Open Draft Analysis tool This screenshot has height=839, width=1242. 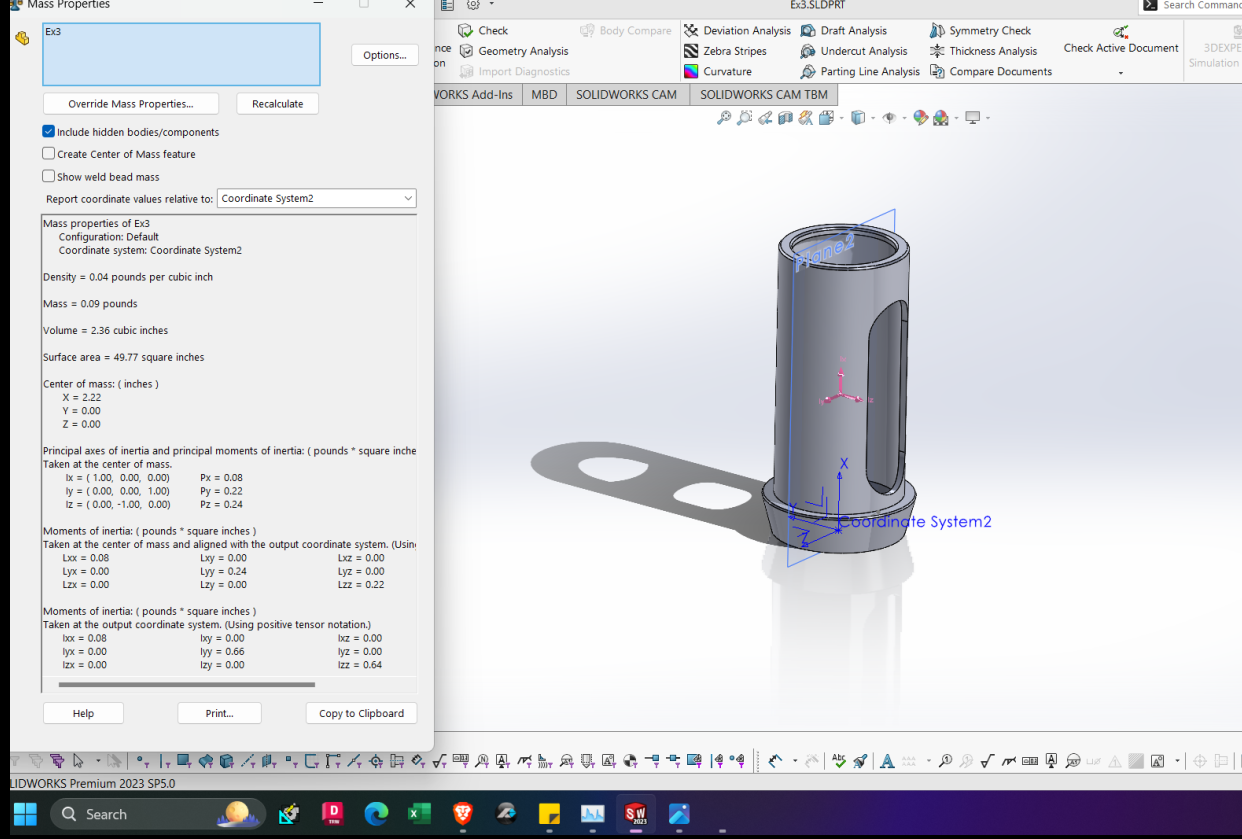pyautogui.click(x=844, y=31)
